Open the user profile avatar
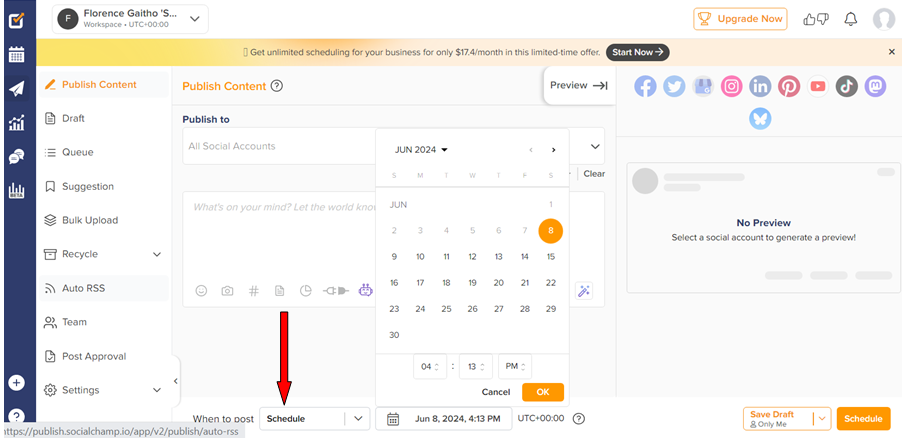902x442 pixels. pos(883,19)
